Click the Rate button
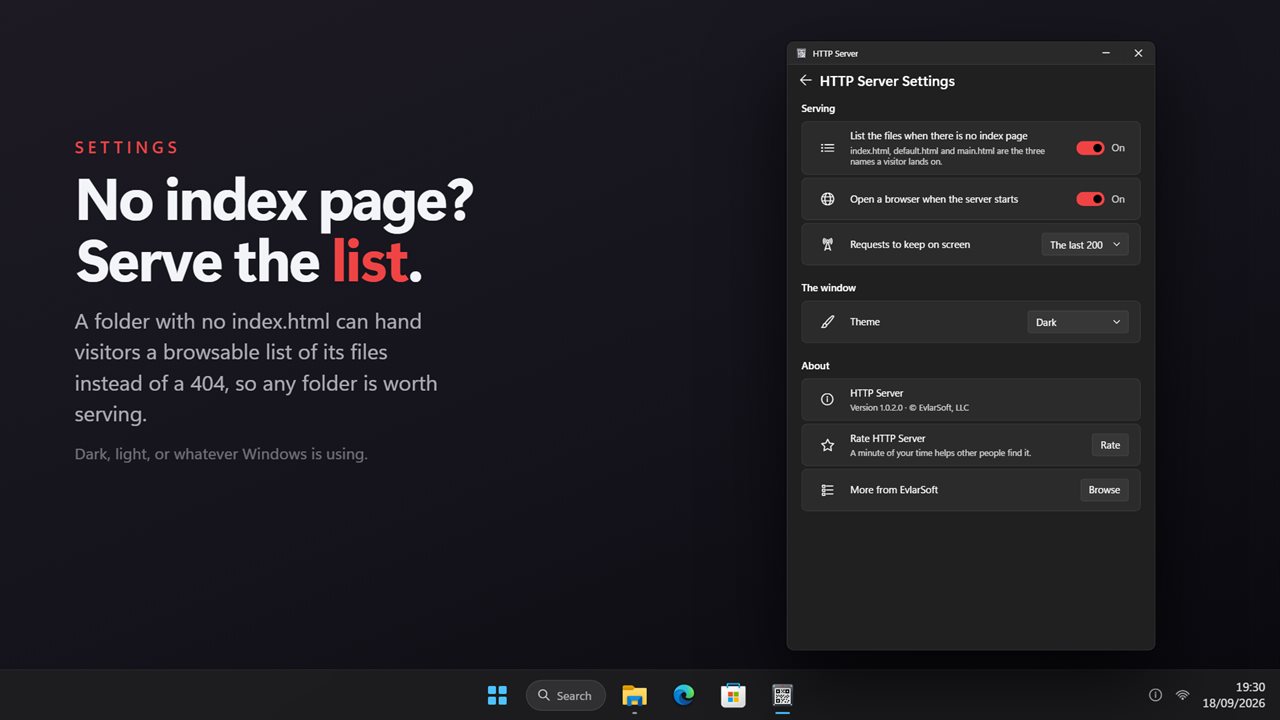This screenshot has width=1280, height=720. [1110, 445]
